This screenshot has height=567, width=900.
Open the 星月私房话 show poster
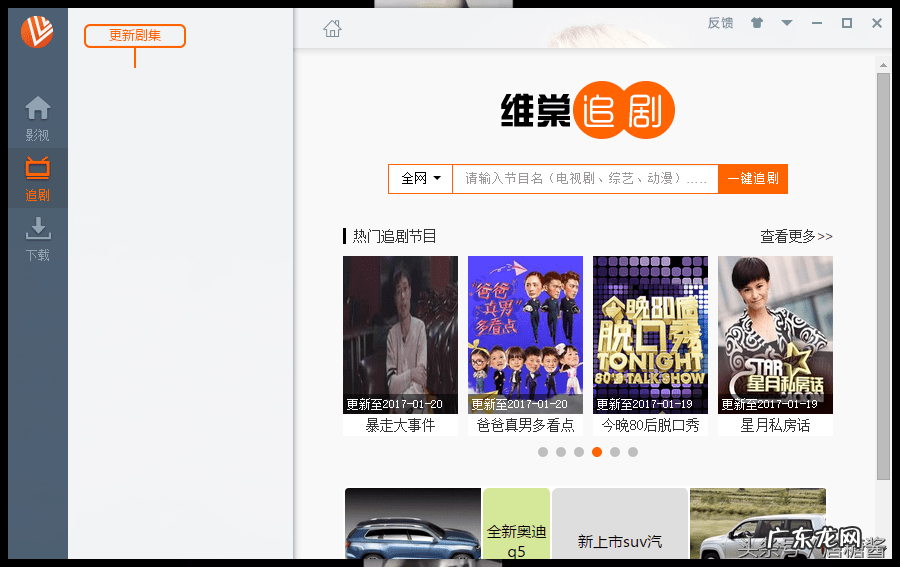775,335
